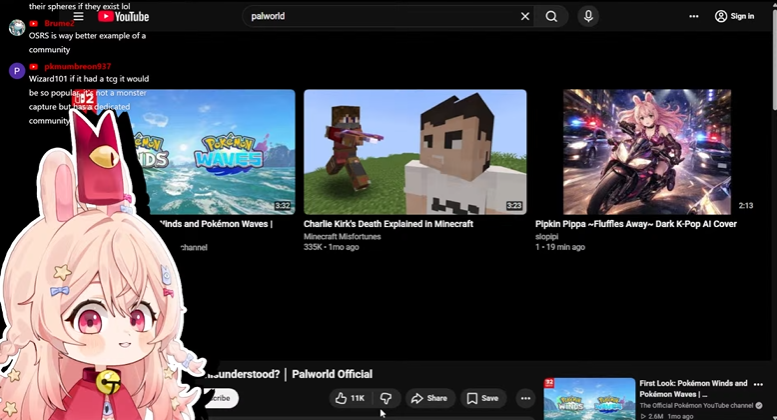The width and height of the screenshot is (777, 420).
Task: Select chat user pkmumbreon937
Action: tap(77, 66)
